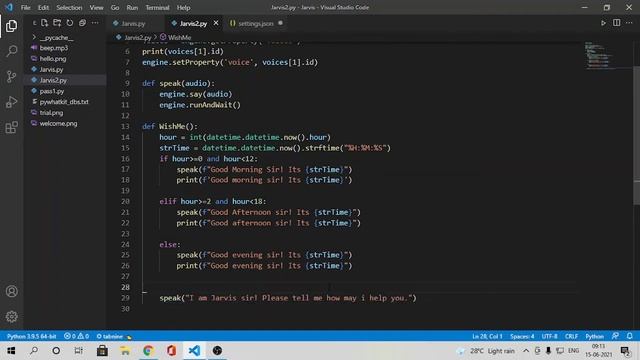
Task: Open explorer more actions ellipsis
Action: point(95,23)
